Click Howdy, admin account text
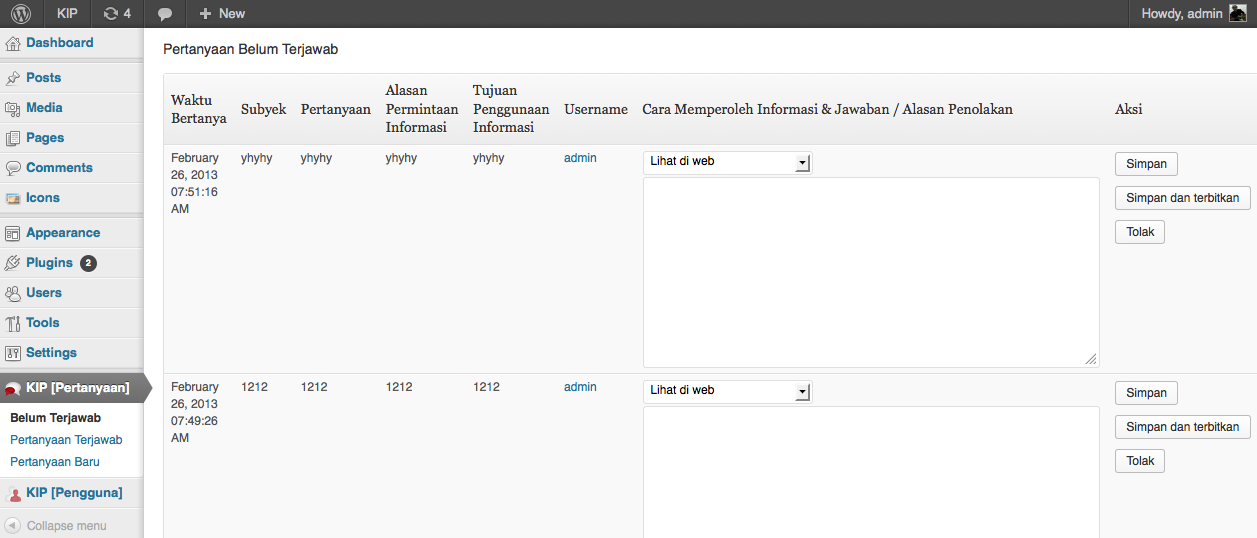Image resolution: width=1257 pixels, height=538 pixels. tap(1182, 14)
